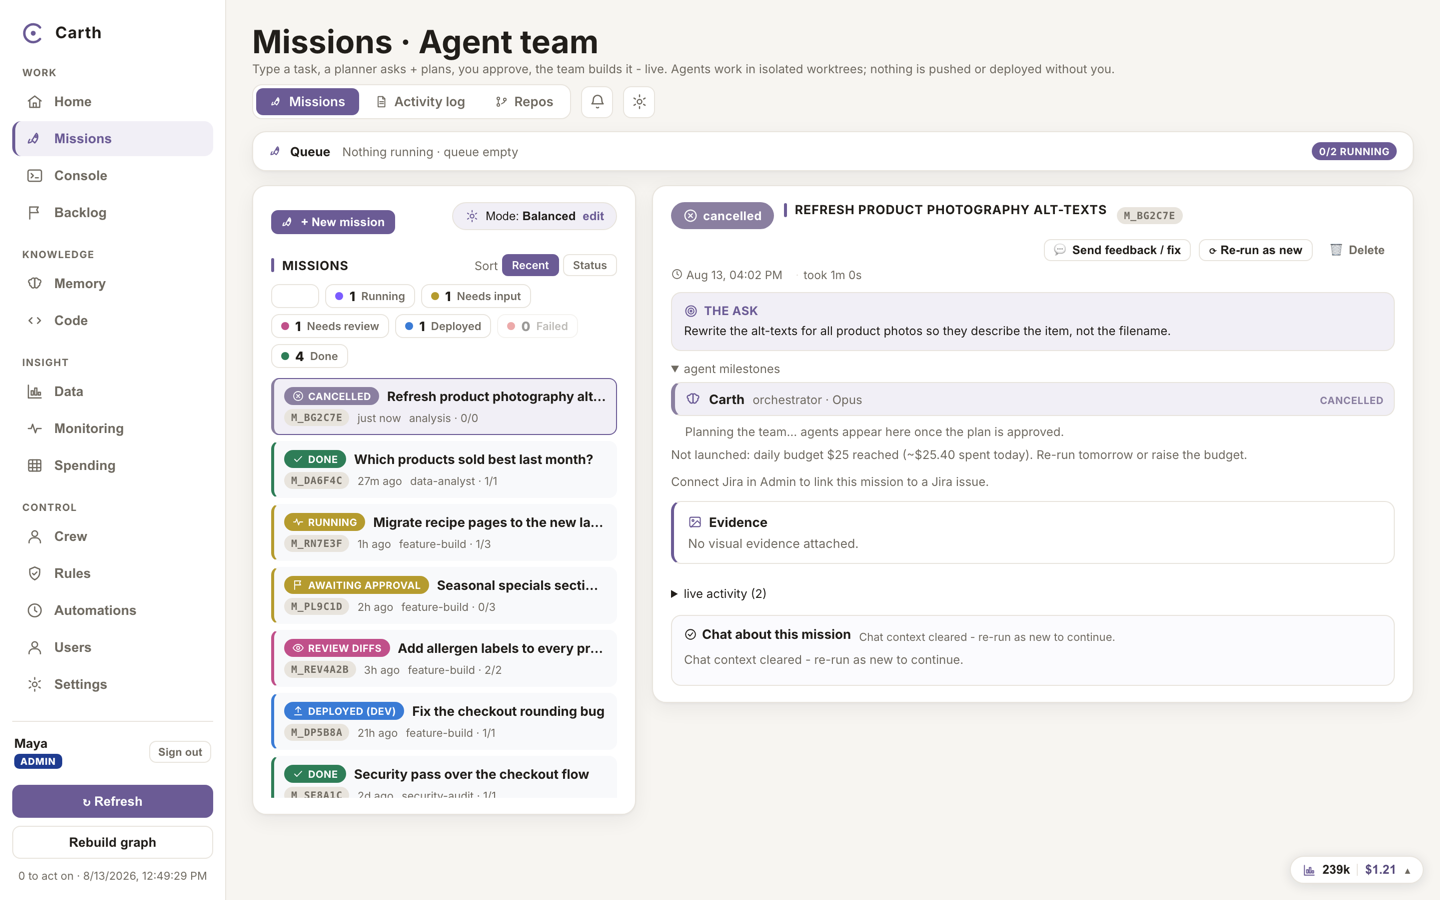The image size is (1440, 900).
Task: Open the notifications bell
Action: tap(597, 102)
